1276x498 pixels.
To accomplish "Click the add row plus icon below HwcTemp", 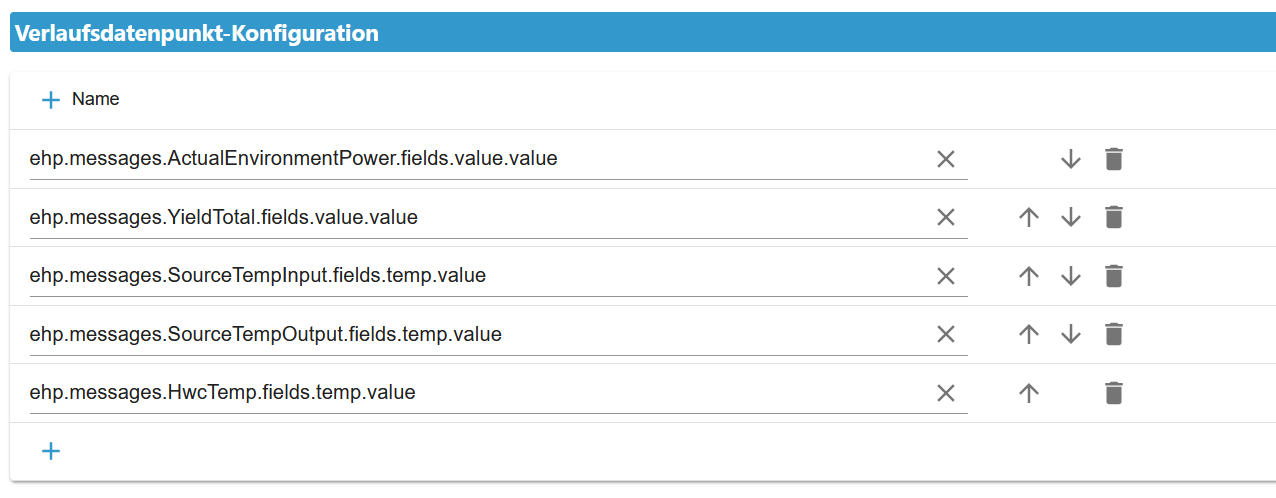I will pos(51,451).
